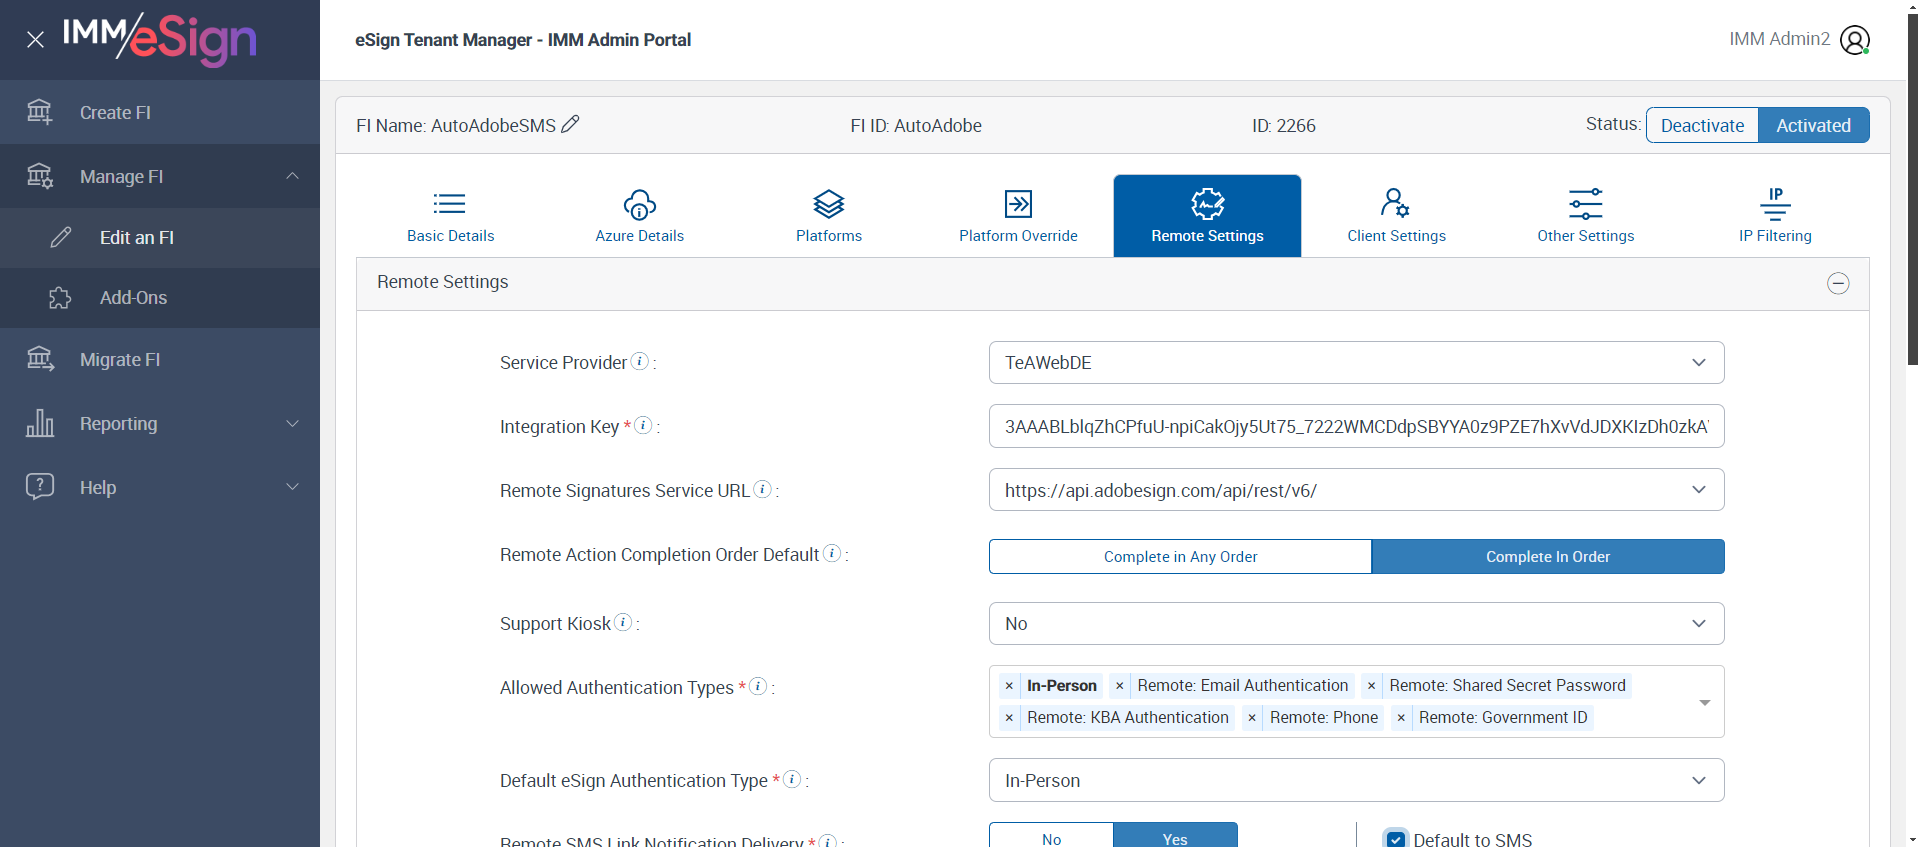Expand the Help menu
Screen dimensions: 1920x847
[292, 487]
